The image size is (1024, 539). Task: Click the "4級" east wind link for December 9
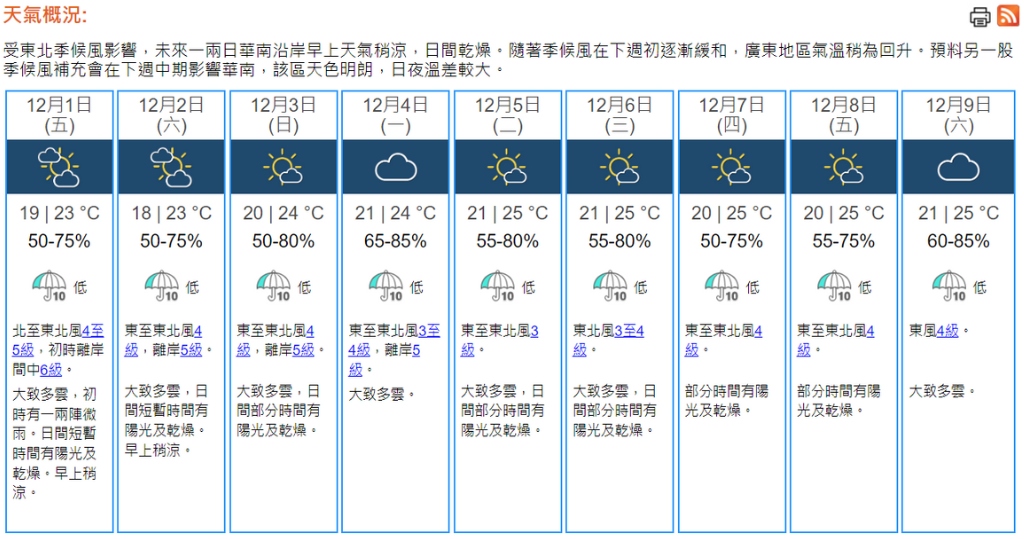[x=947, y=330]
